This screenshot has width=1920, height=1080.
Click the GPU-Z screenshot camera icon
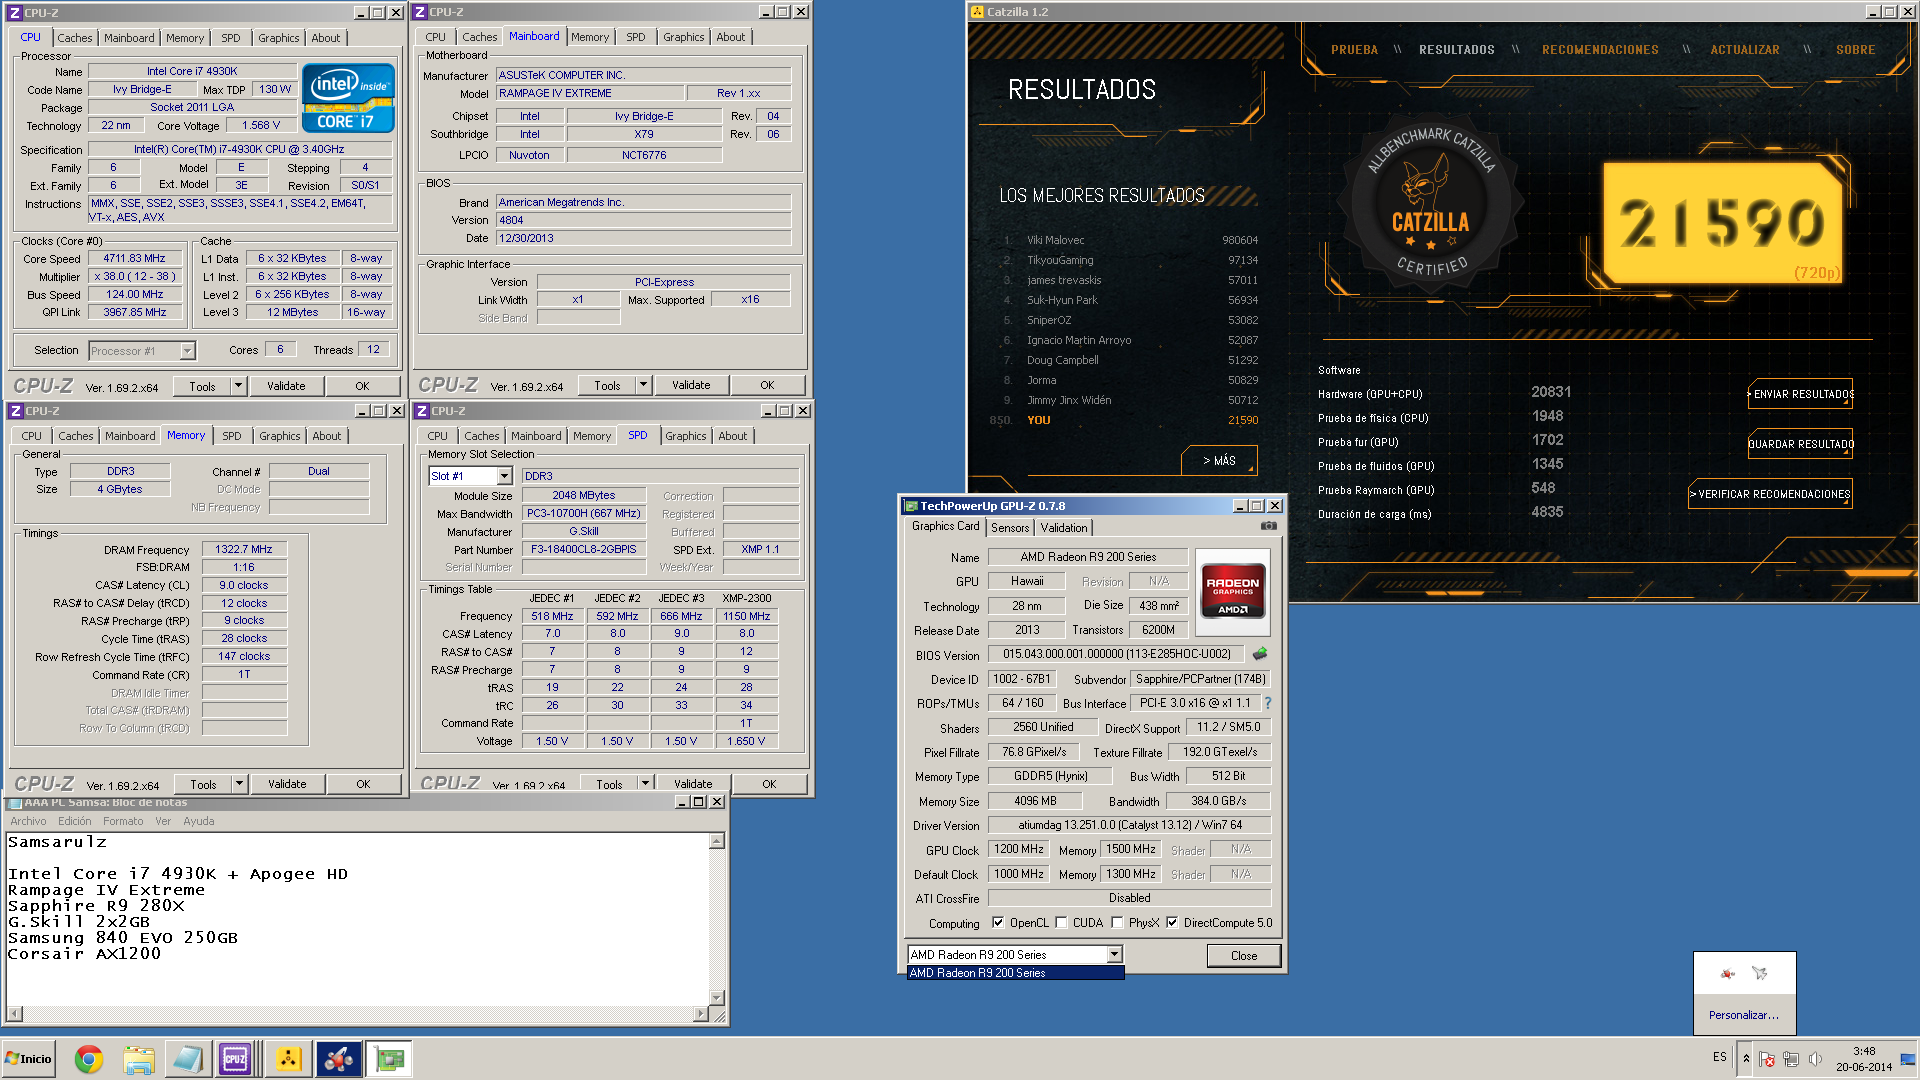click(1268, 526)
